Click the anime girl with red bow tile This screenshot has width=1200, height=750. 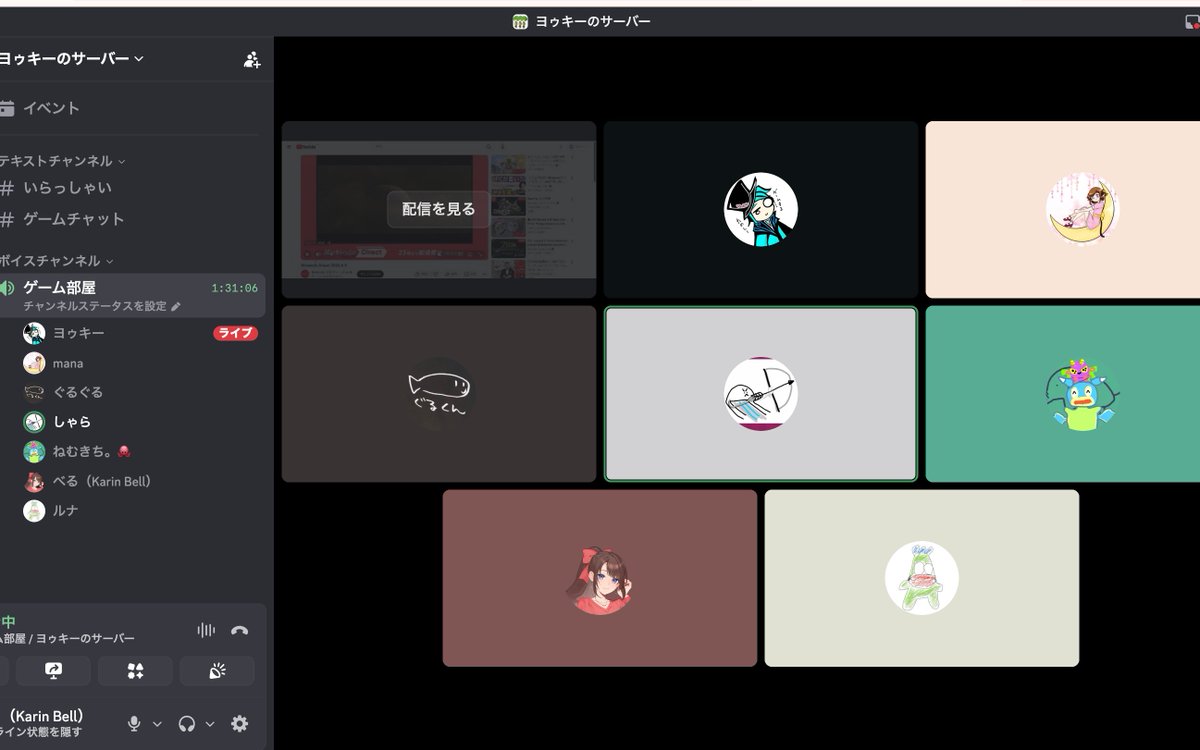(x=600, y=578)
